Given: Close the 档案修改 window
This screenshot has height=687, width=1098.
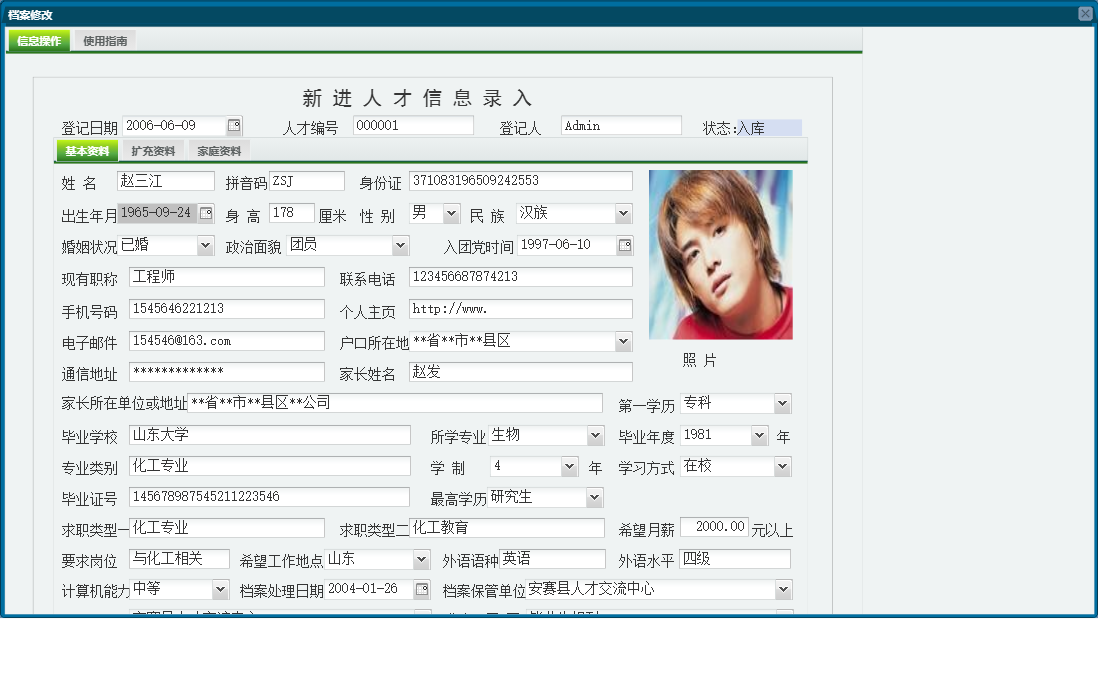Looking at the screenshot, I should point(1085,13).
